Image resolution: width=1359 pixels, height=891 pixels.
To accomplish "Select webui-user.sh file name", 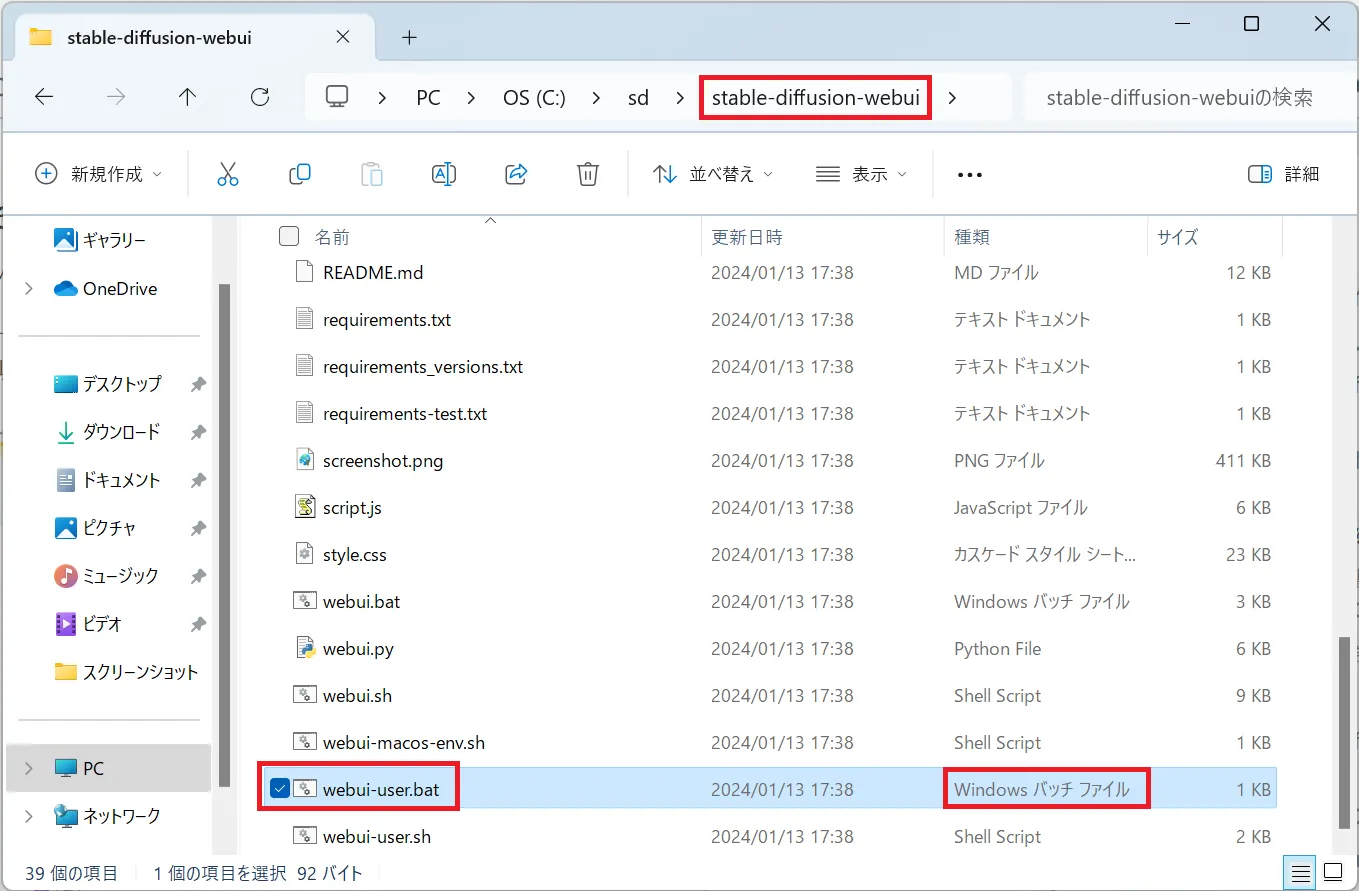I will [377, 837].
